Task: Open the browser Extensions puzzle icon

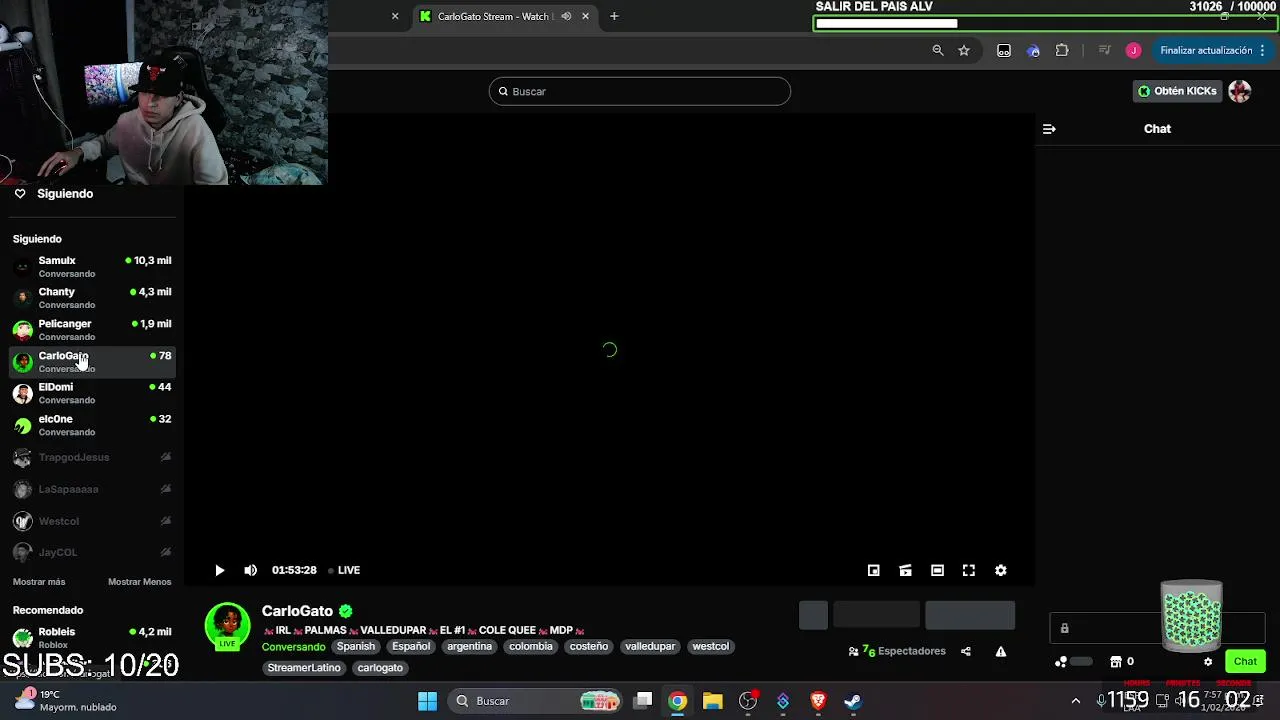Action: [x=1062, y=50]
